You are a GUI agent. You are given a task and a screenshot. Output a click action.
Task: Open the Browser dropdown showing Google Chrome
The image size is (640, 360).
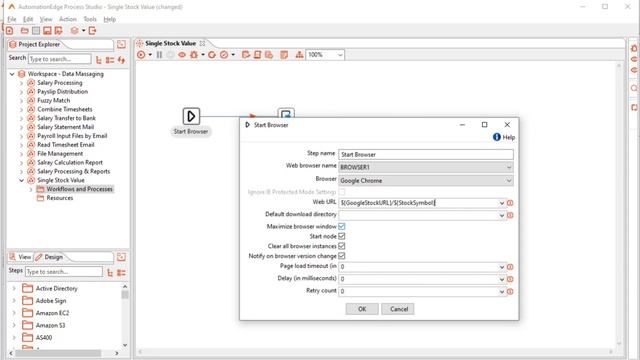click(509, 180)
